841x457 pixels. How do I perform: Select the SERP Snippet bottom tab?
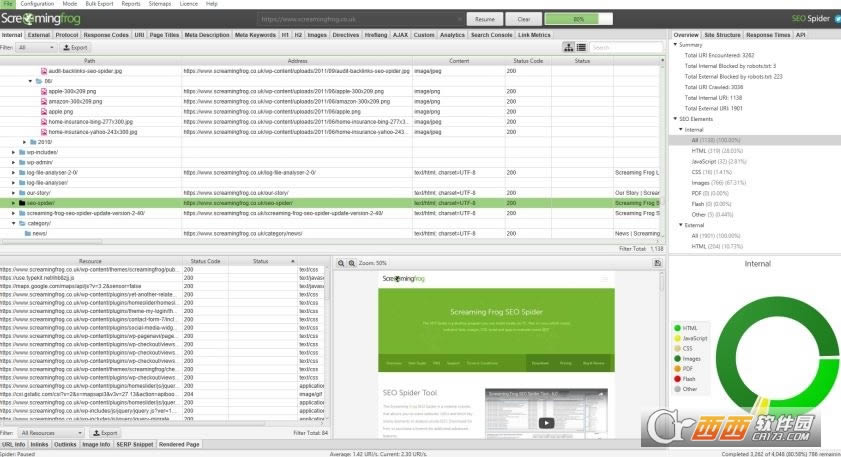[135, 445]
